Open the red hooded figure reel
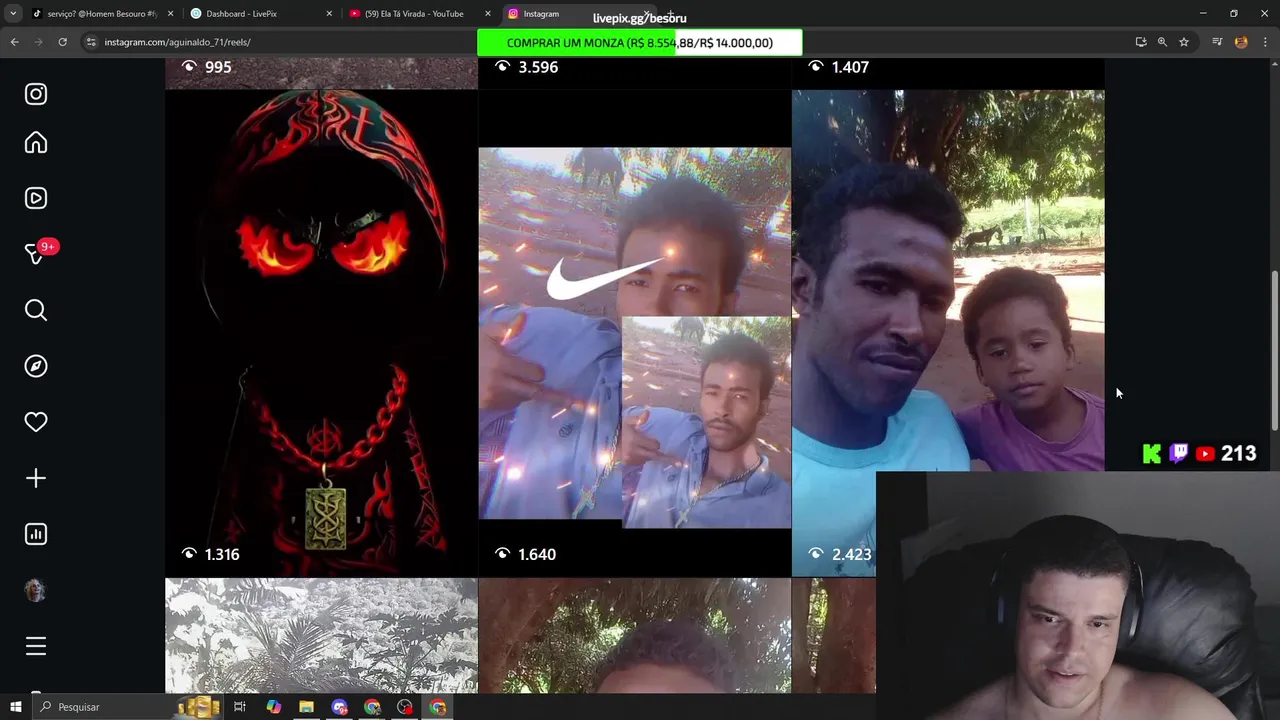Screen dimensions: 1280x720 tap(321, 333)
